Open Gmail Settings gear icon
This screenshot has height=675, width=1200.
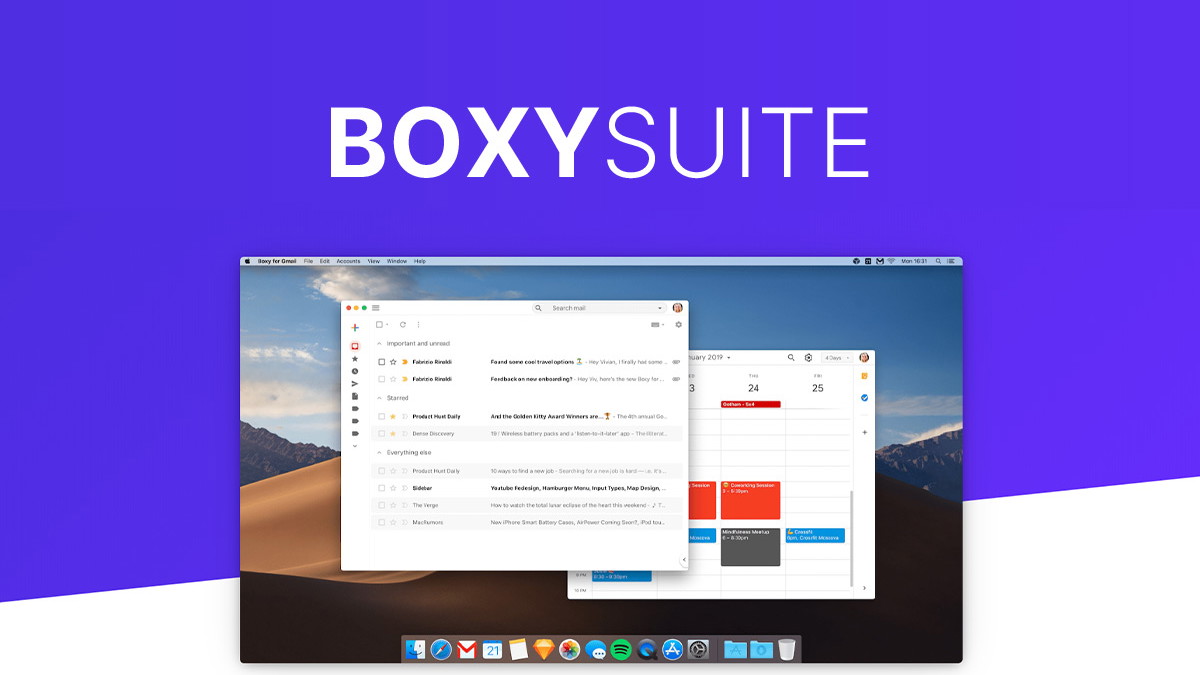pos(678,324)
